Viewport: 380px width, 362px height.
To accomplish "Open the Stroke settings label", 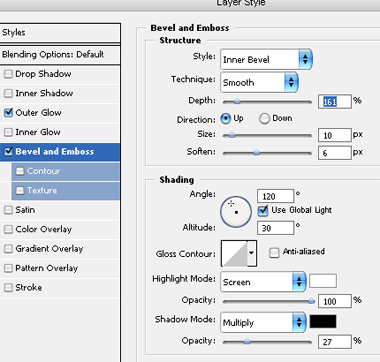I will (x=29, y=287).
